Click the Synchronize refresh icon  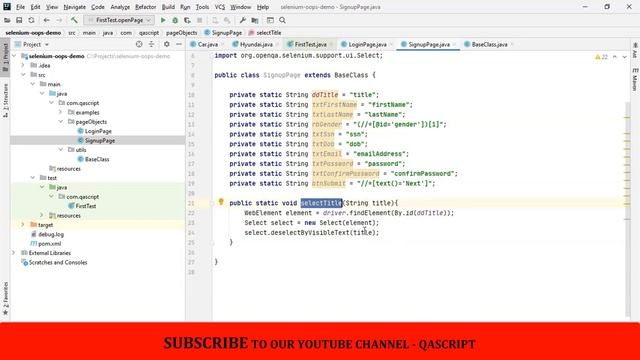[31, 20]
